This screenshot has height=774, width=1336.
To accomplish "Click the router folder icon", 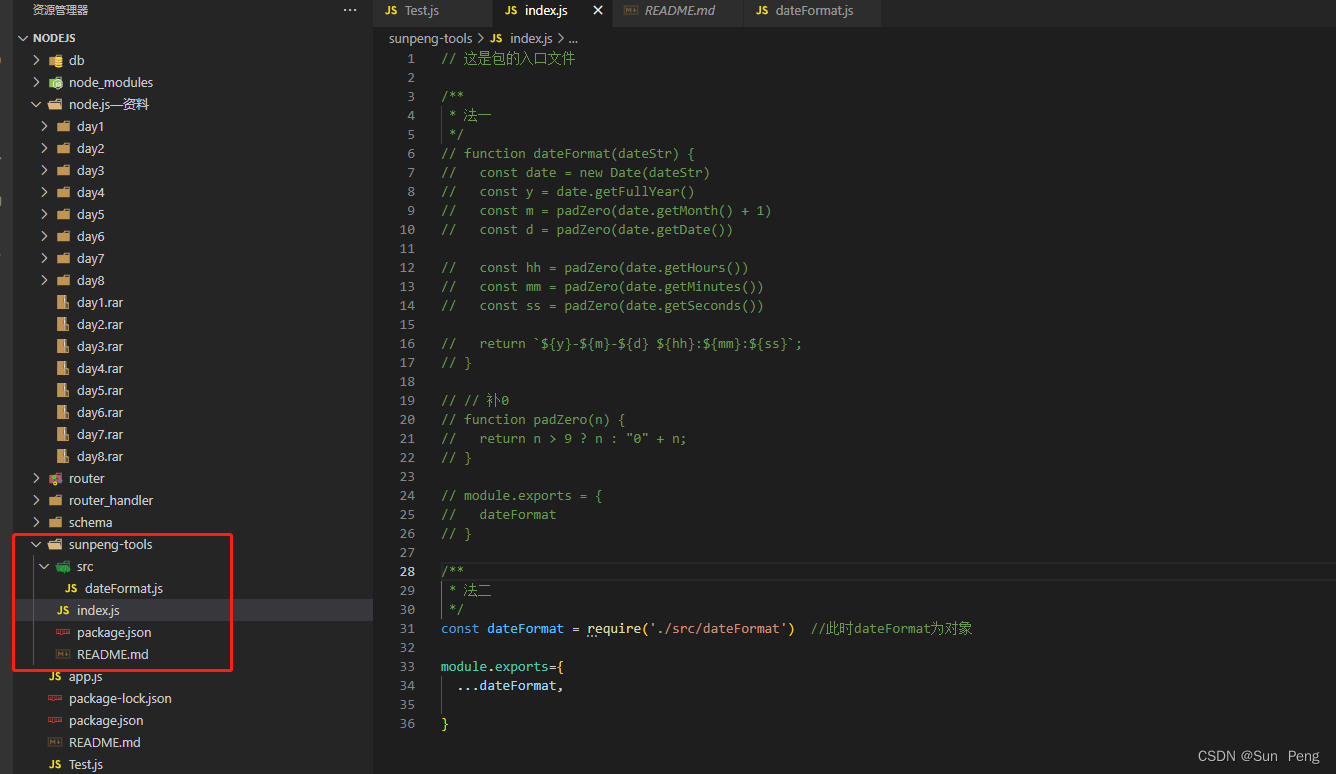I will point(55,478).
